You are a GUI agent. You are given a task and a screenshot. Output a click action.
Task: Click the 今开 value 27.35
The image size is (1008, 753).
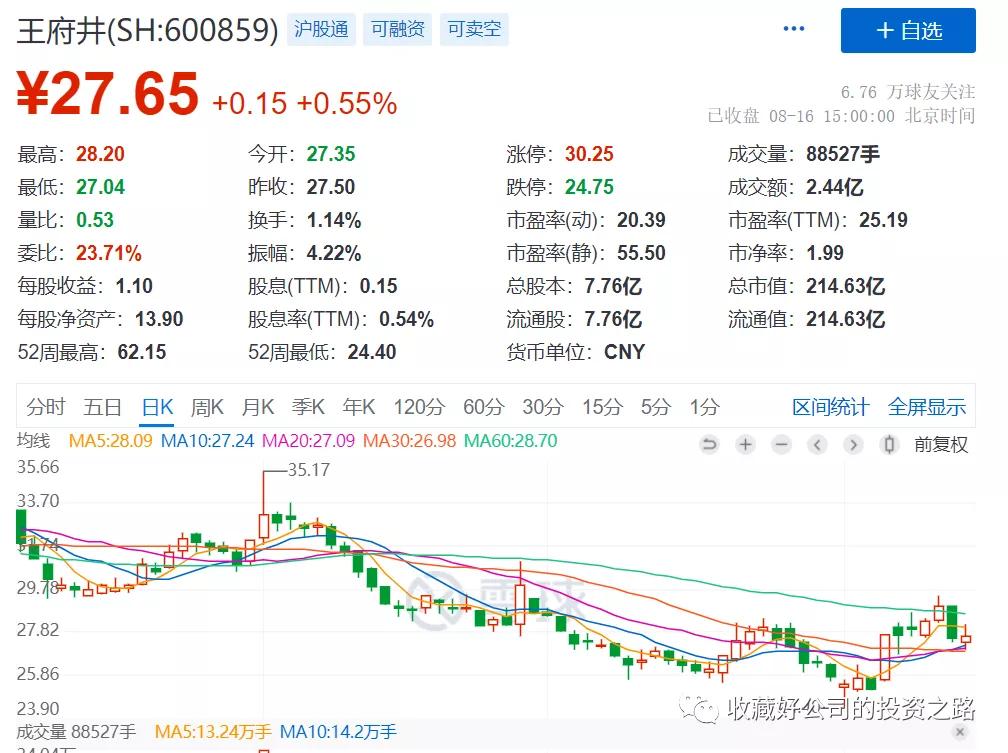[330, 154]
